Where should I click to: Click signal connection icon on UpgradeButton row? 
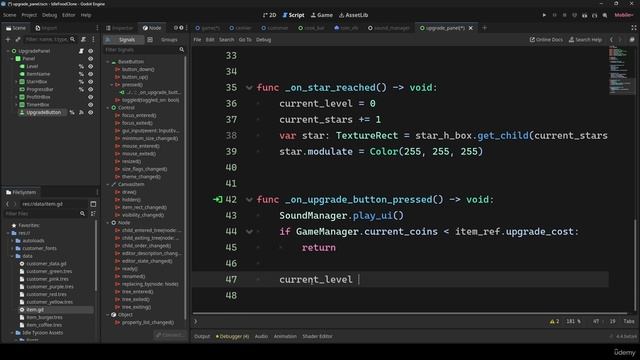(81, 112)
